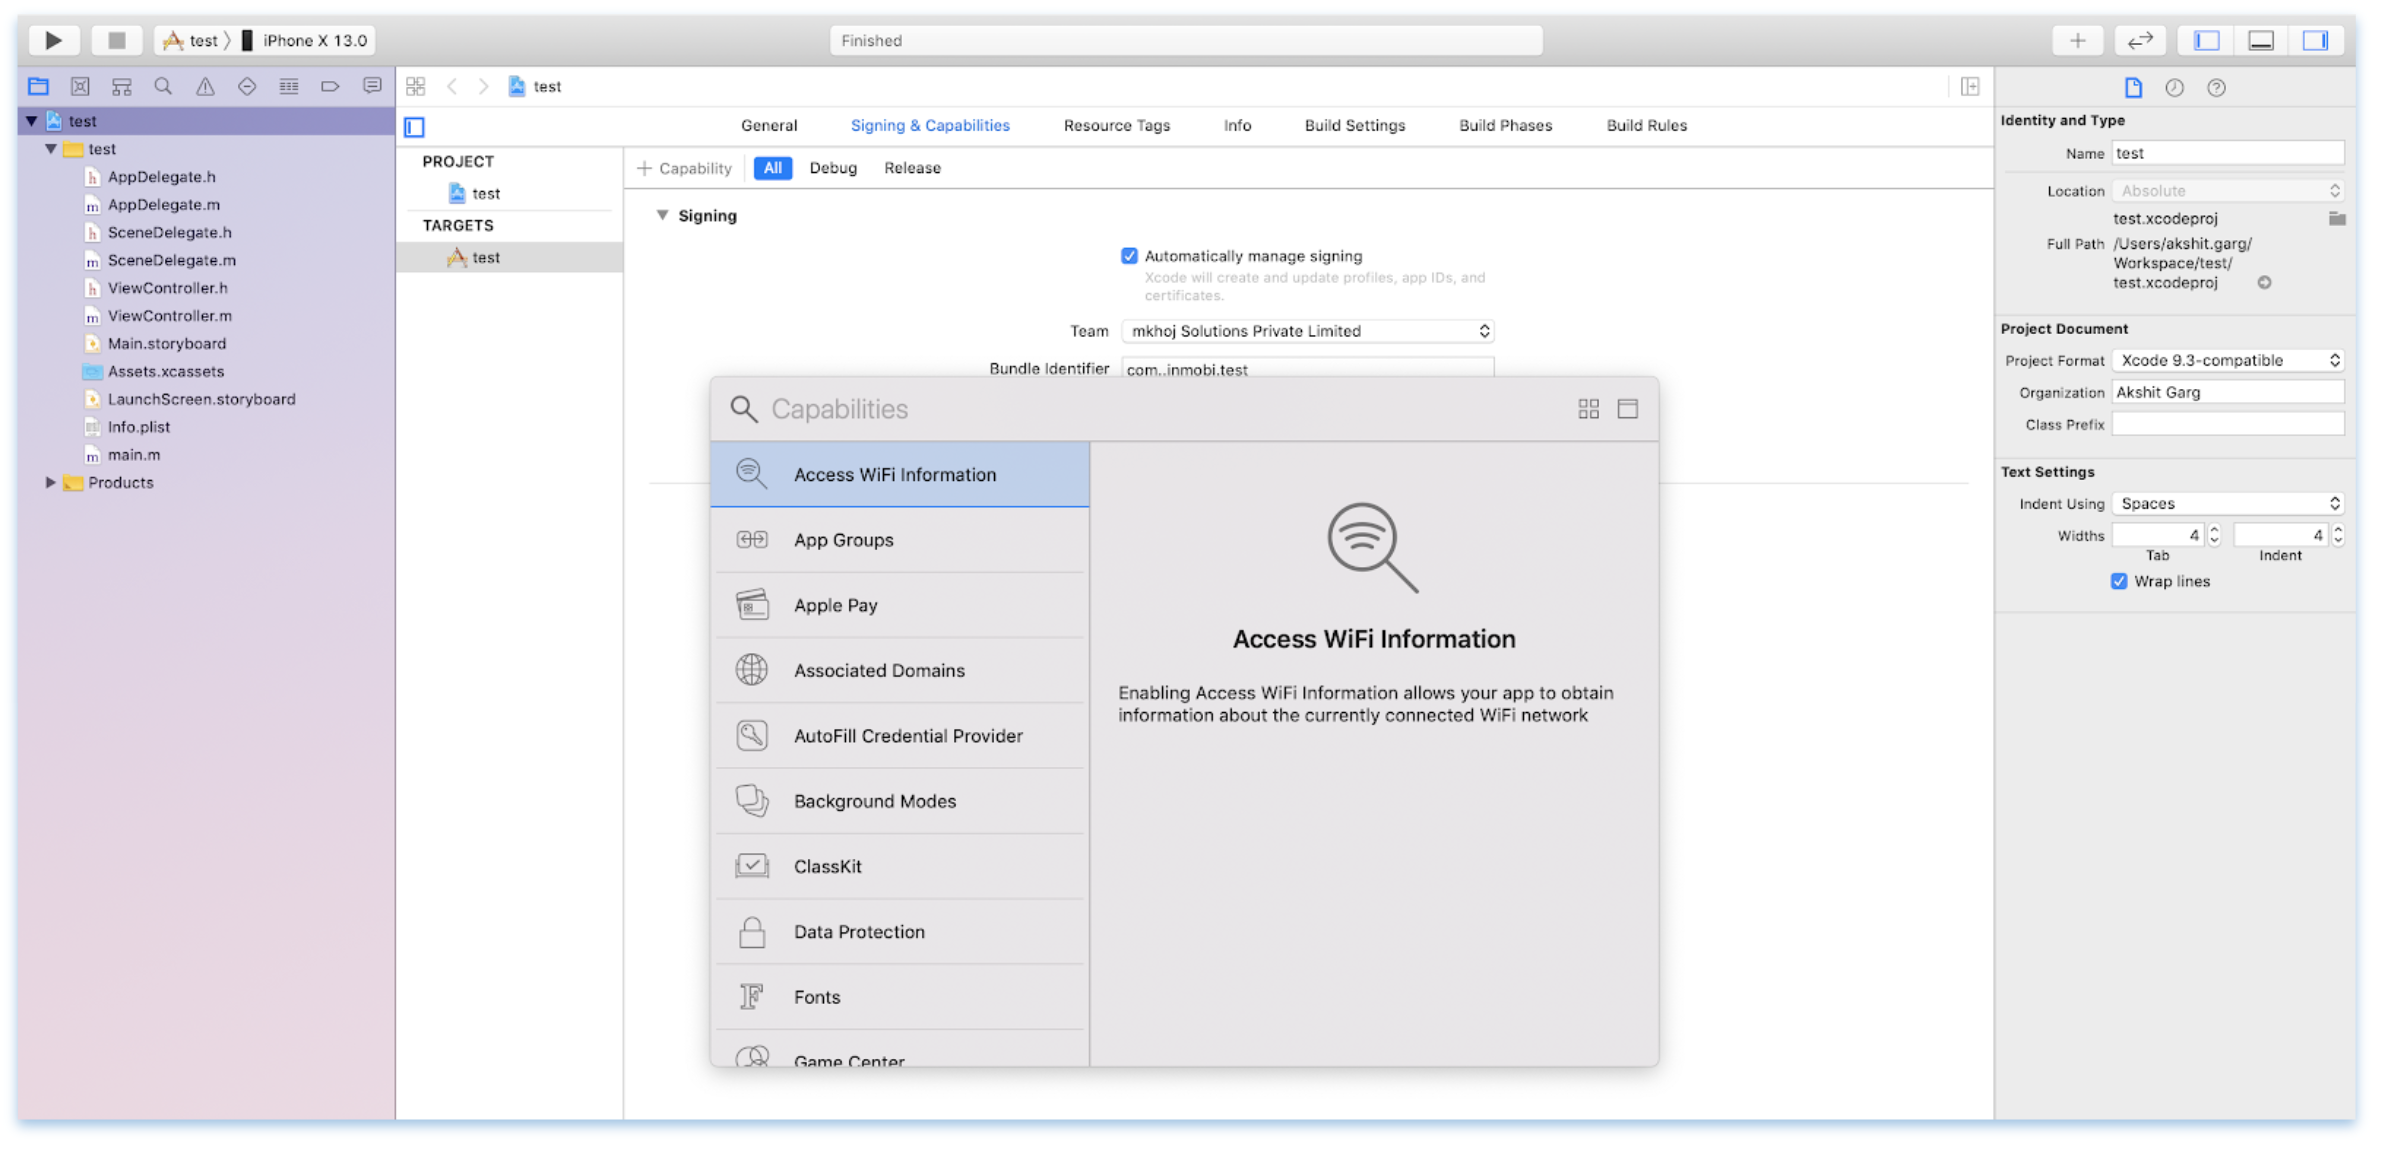Toggle the bottom Debug area

click(x=2261, y=40)
